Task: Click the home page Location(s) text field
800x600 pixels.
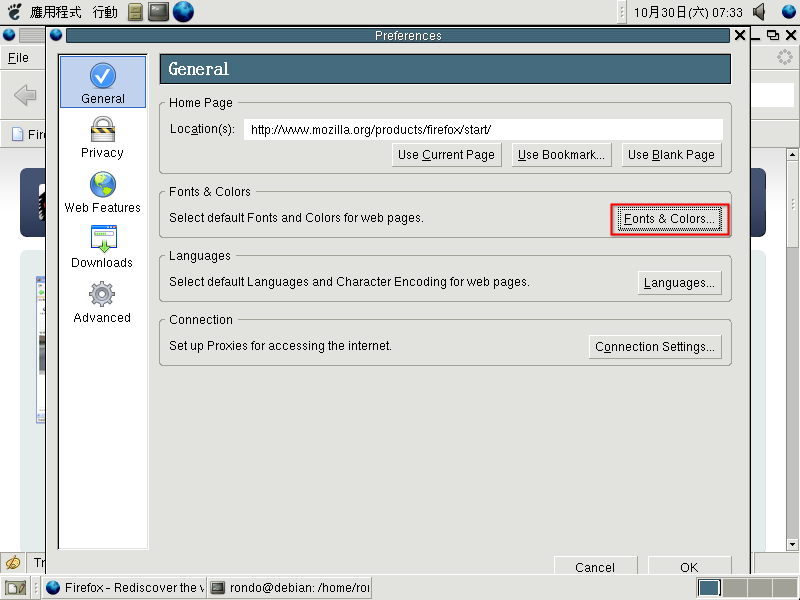Action: 483,130
